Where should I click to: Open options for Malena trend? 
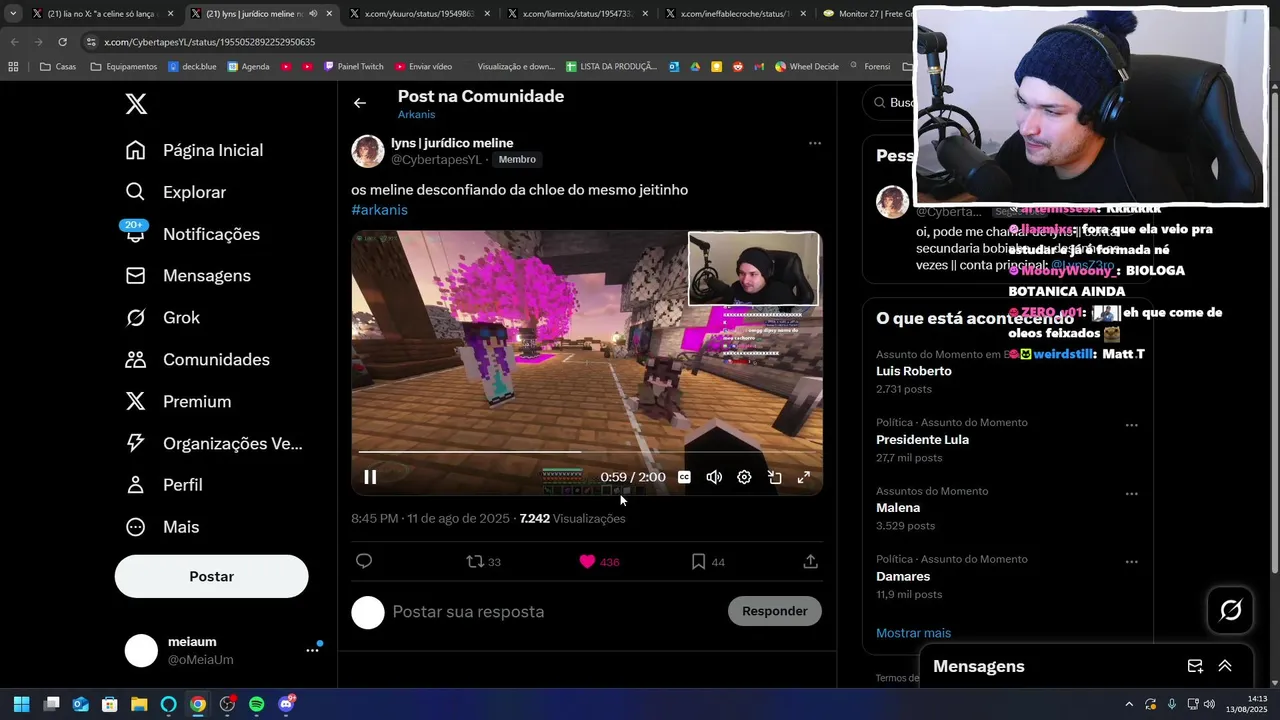pos(1132,494)
